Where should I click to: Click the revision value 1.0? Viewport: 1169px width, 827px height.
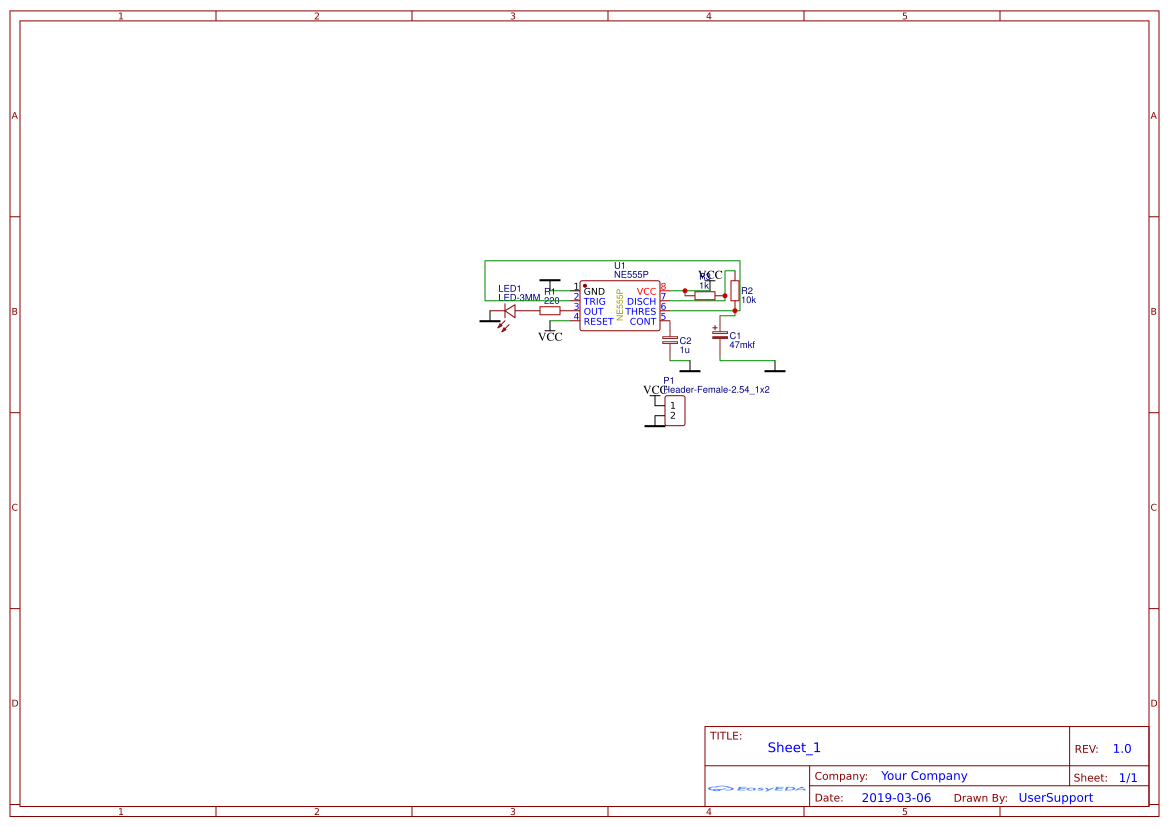coord(1122,749)
